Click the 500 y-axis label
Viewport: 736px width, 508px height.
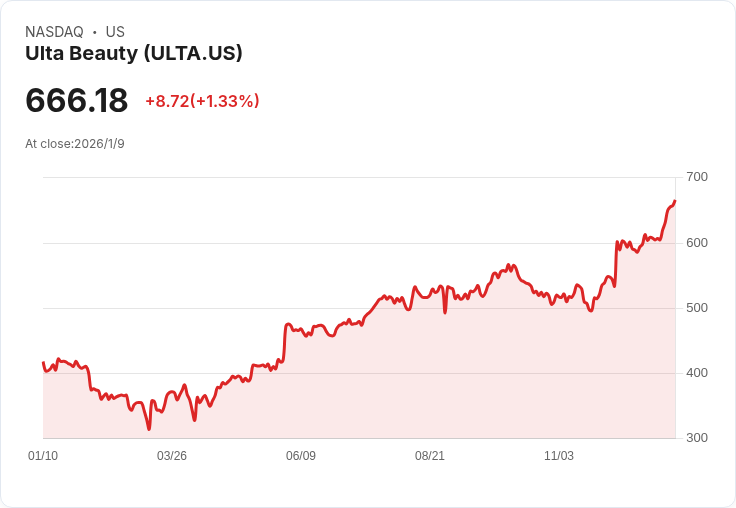pyautogui.click(x=697, y=308)
